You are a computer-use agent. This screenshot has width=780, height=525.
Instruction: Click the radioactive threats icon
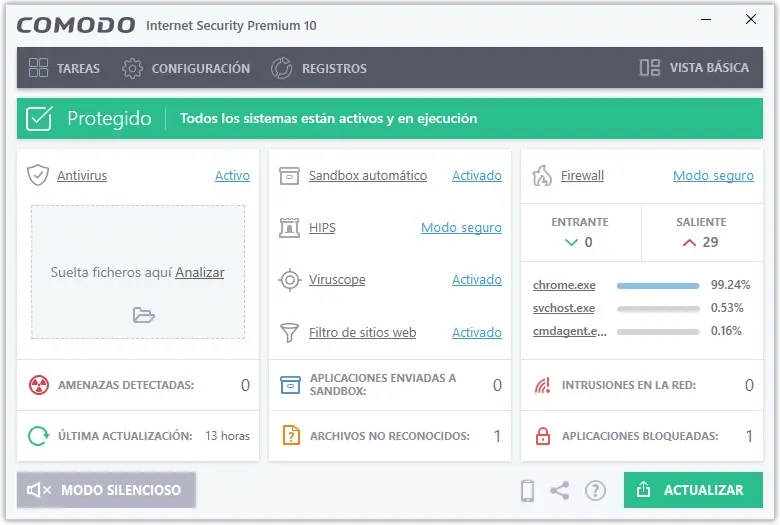pyautogui.click(x=39, y=385)
